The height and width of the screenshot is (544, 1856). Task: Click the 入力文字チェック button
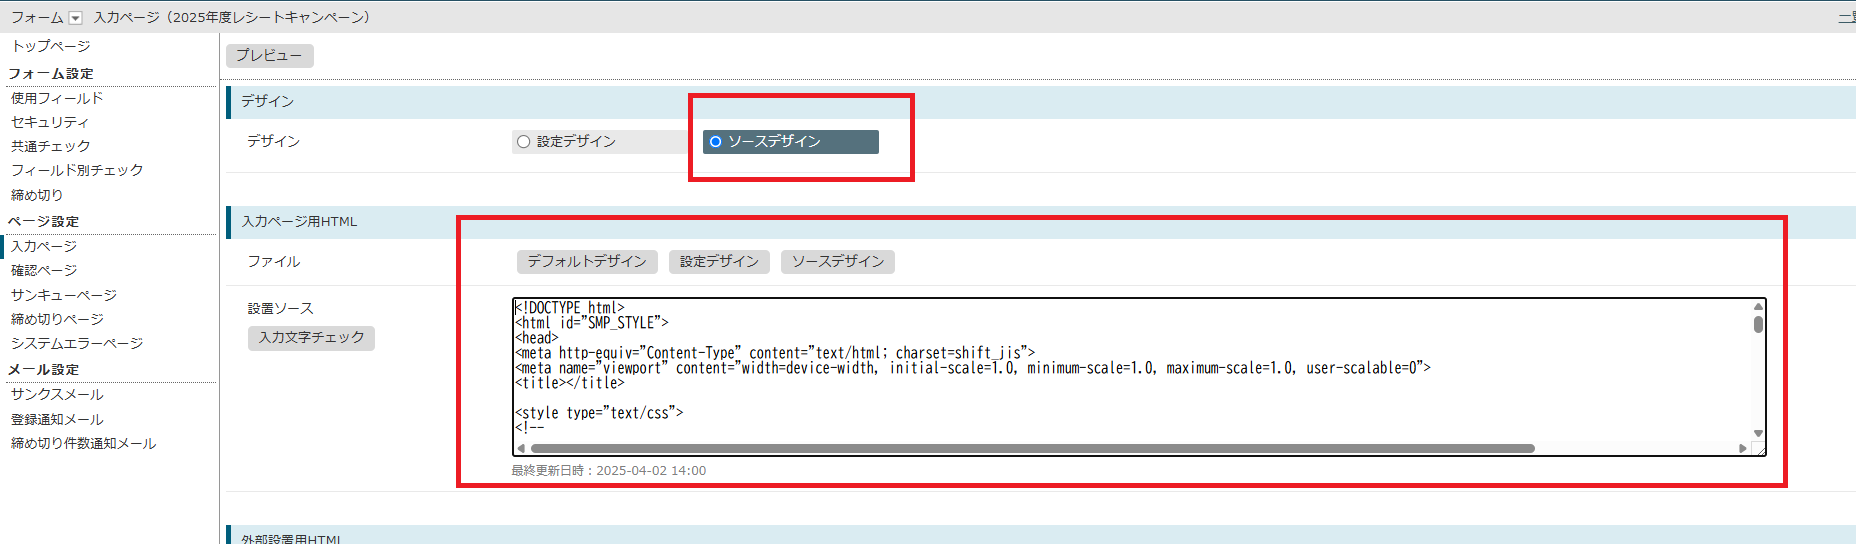[x=311, y=338]
